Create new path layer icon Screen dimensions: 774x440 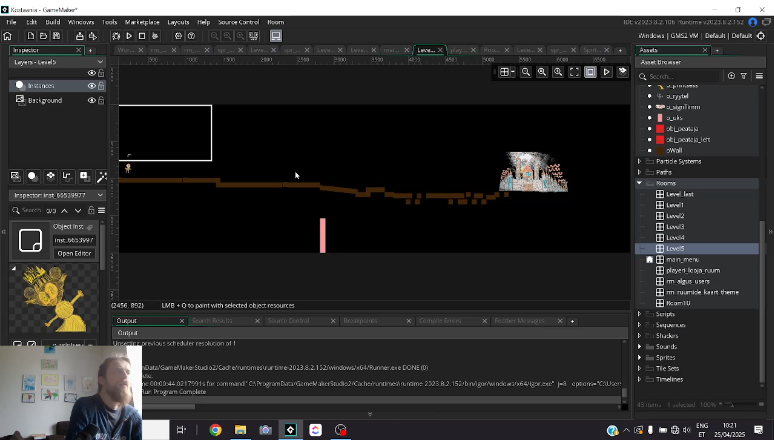click(67, 176)
